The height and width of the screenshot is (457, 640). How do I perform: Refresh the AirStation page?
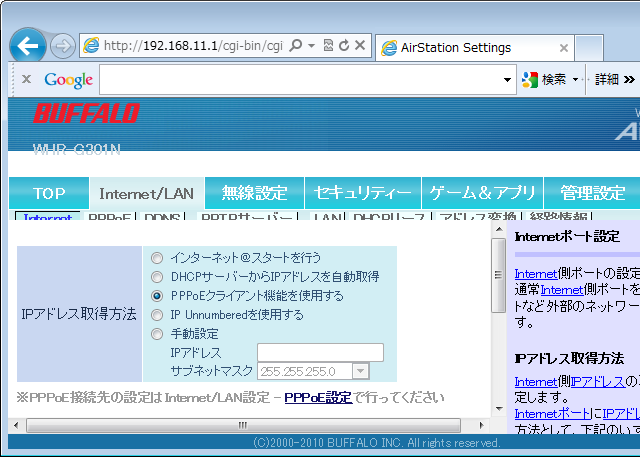click(344, 45)
